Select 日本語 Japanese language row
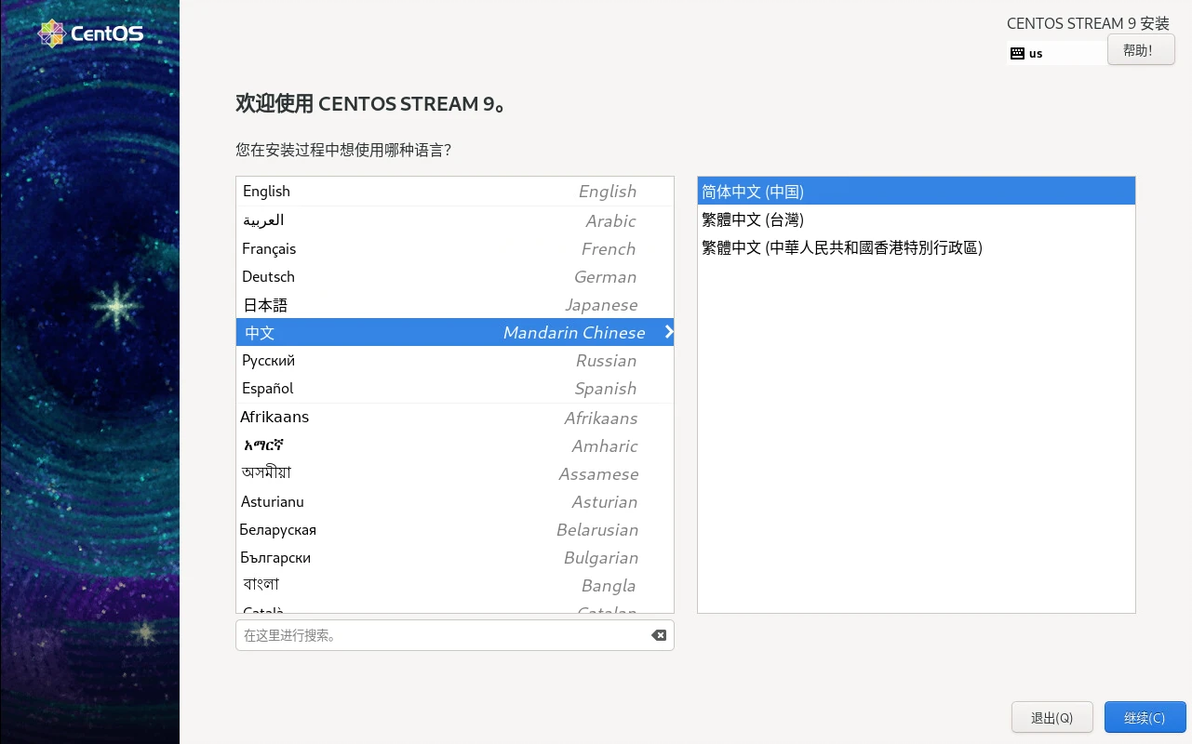The height and width of the screenshot is (744, 1192). [455, 305]
